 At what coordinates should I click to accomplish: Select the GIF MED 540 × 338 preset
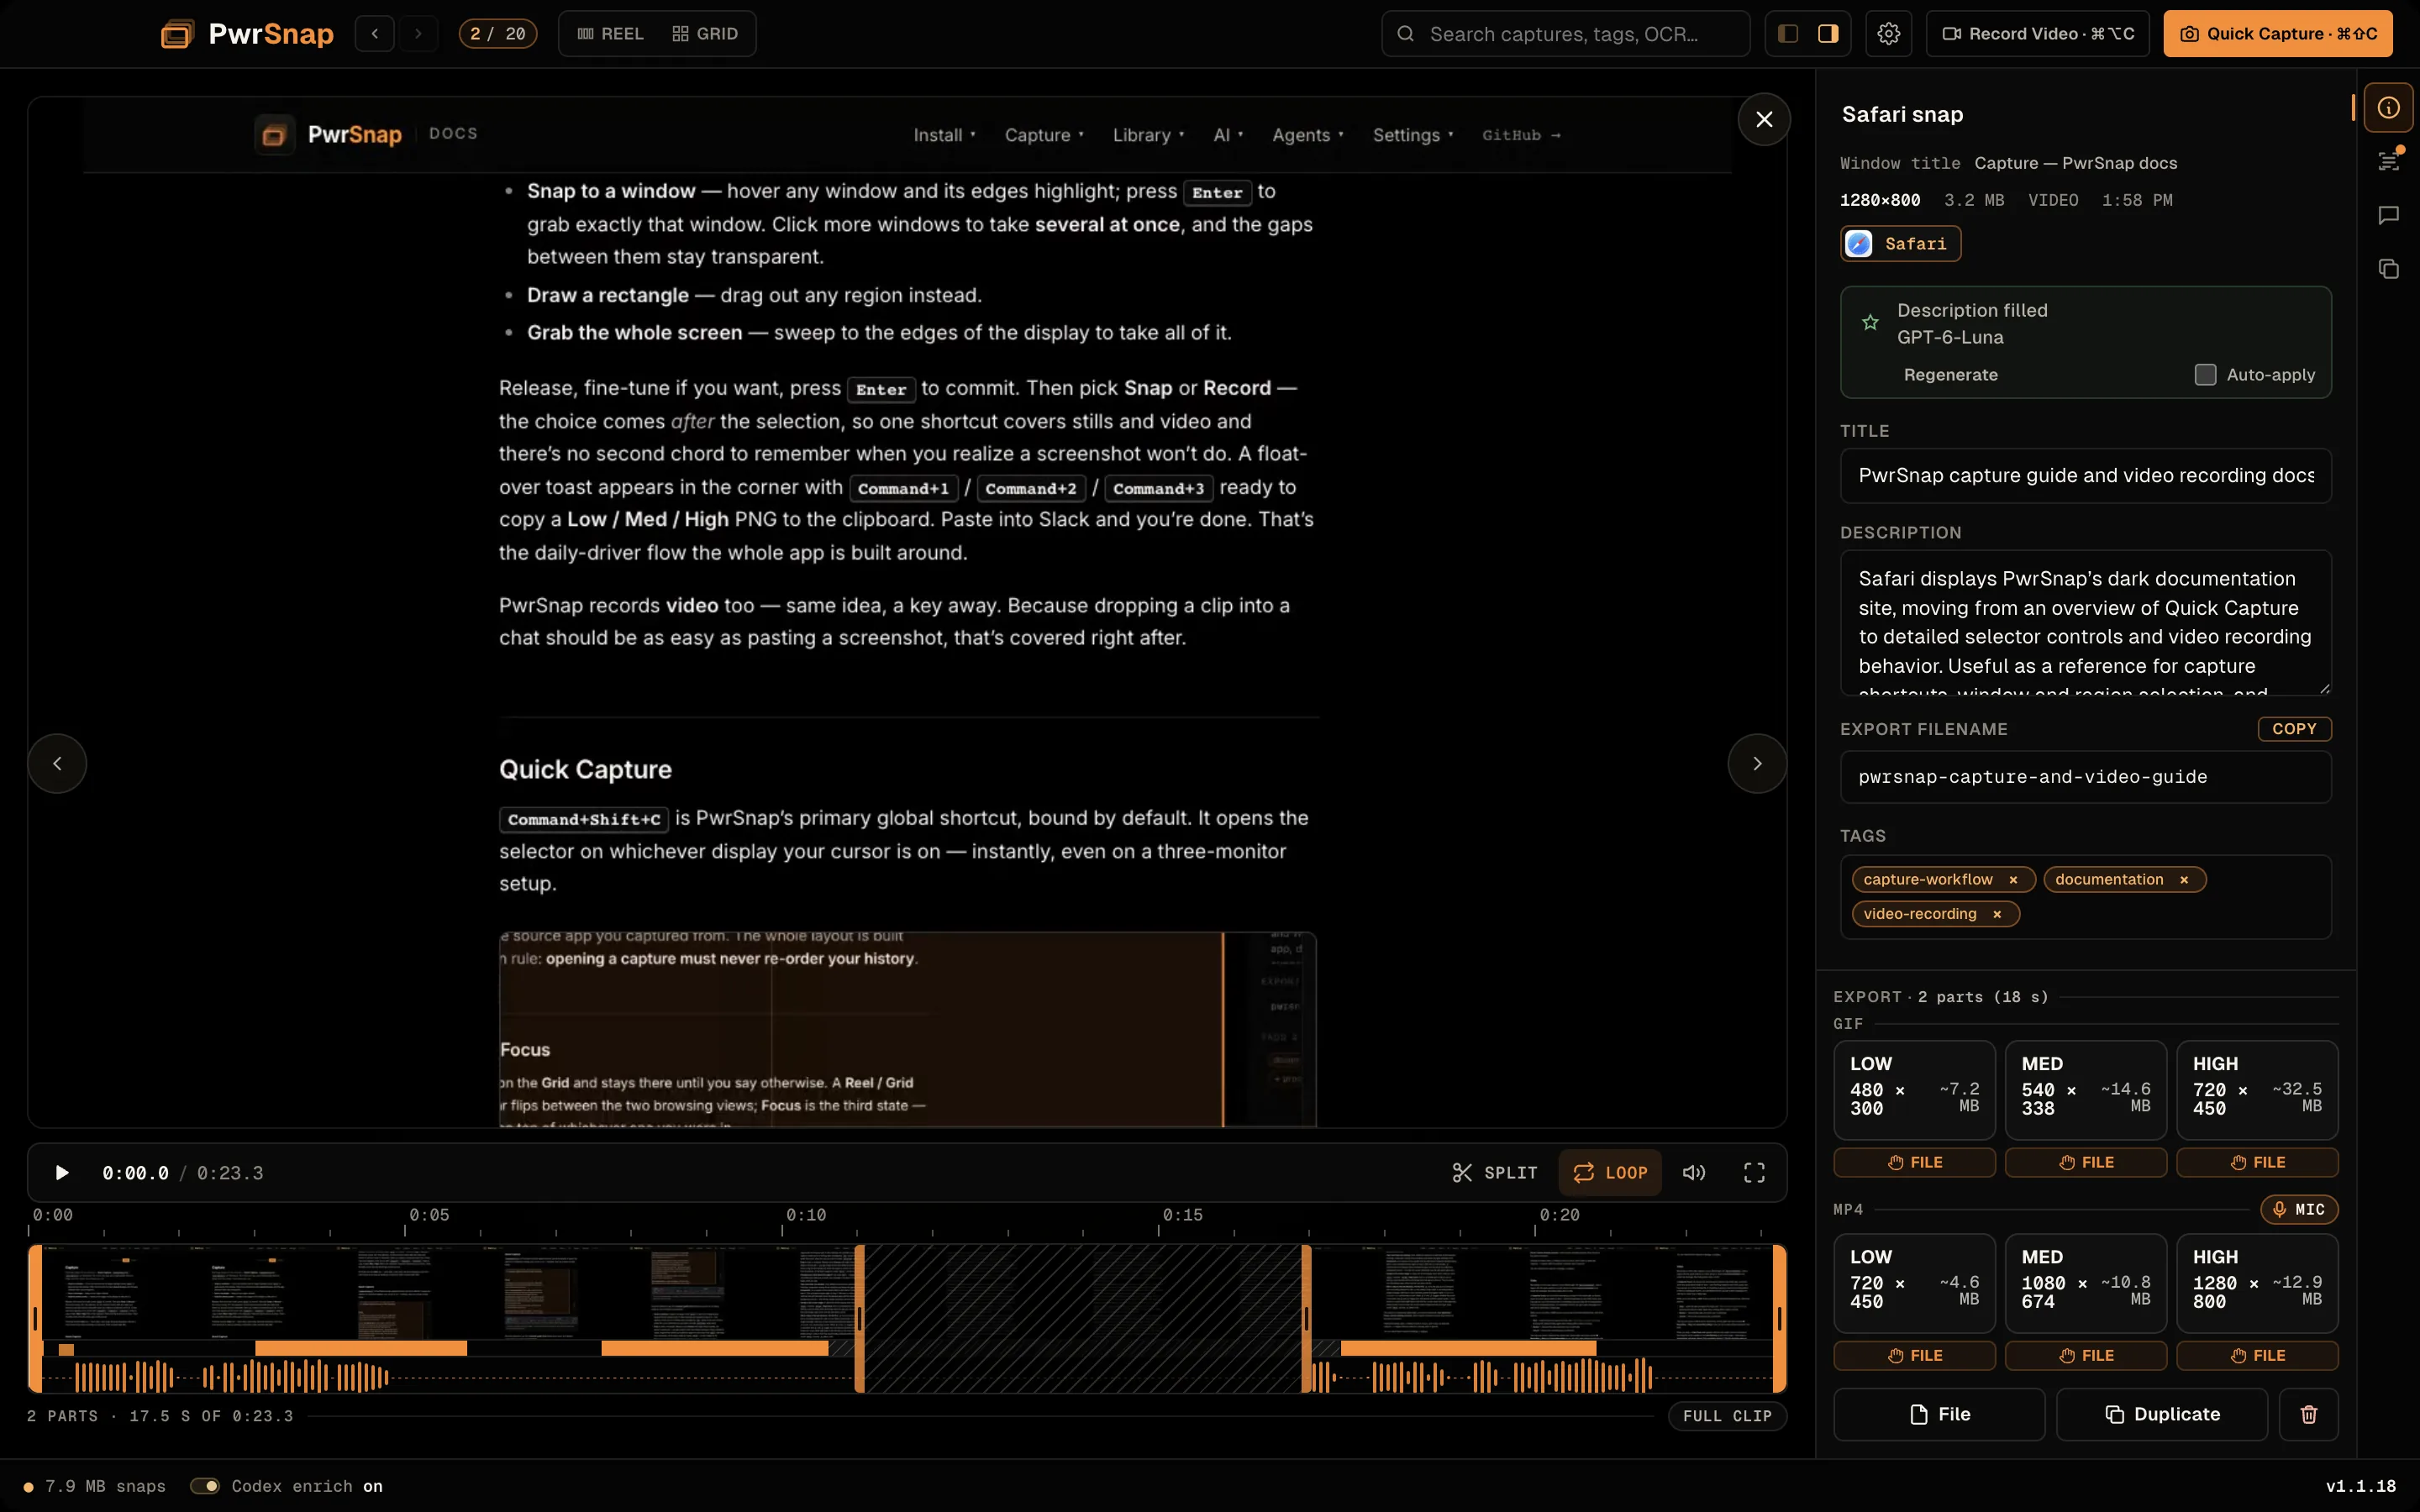point(2085,1089)
